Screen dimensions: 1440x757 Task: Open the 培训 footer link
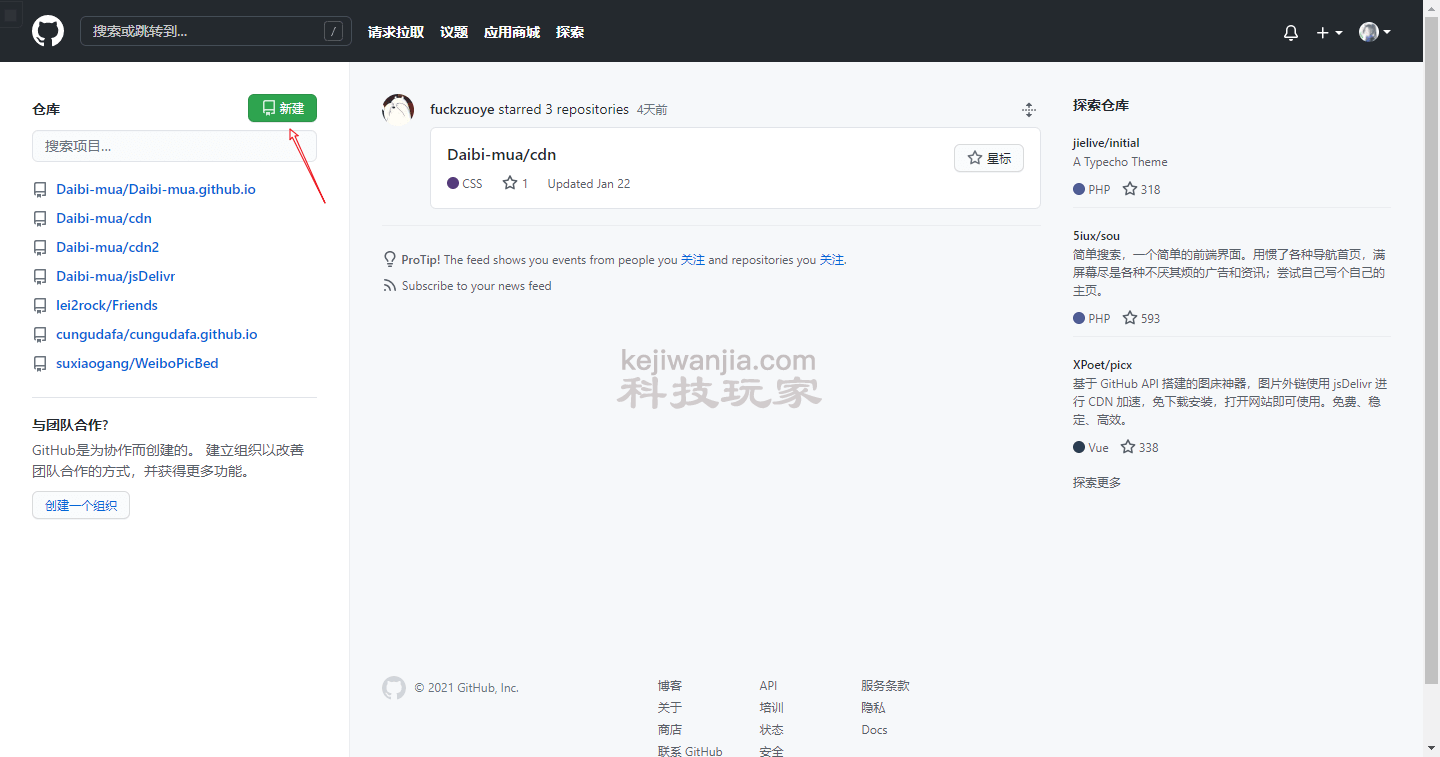coord(771,708)
